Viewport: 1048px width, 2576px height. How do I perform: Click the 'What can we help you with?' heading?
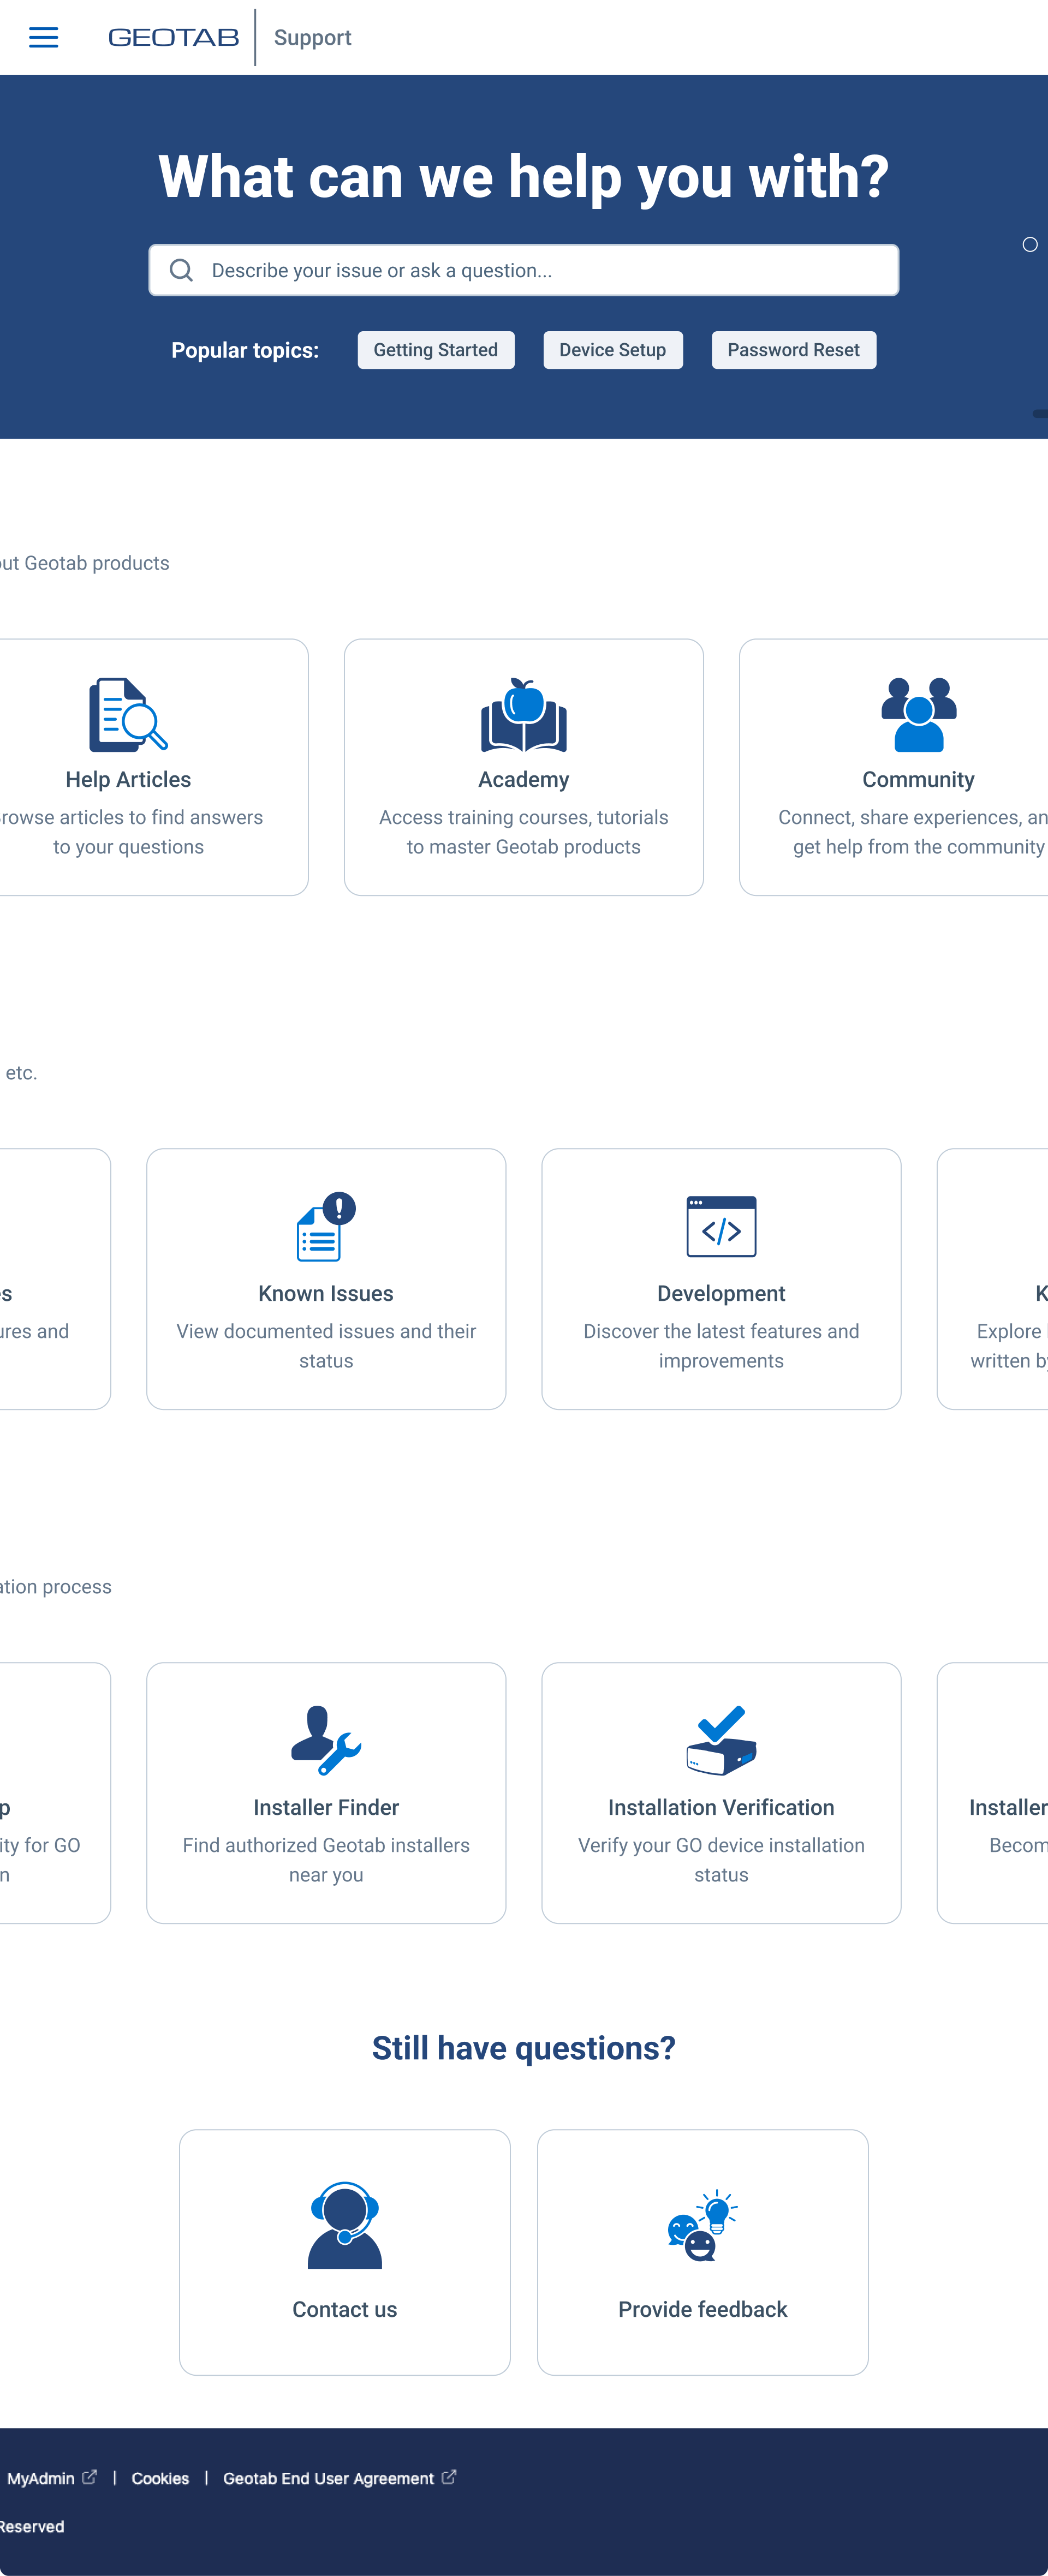(524, 177)
